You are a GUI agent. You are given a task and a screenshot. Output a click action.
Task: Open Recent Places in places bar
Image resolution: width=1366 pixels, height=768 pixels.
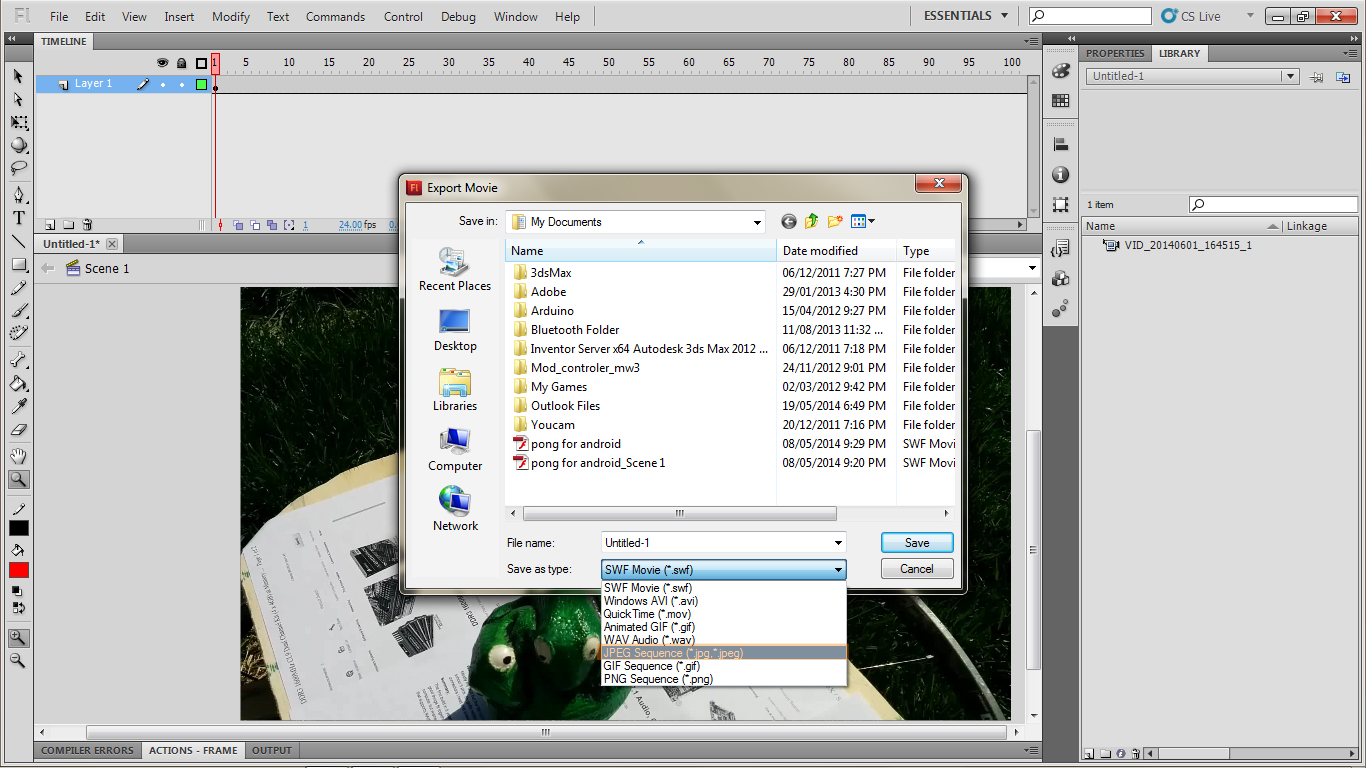[x=455, y=270]
